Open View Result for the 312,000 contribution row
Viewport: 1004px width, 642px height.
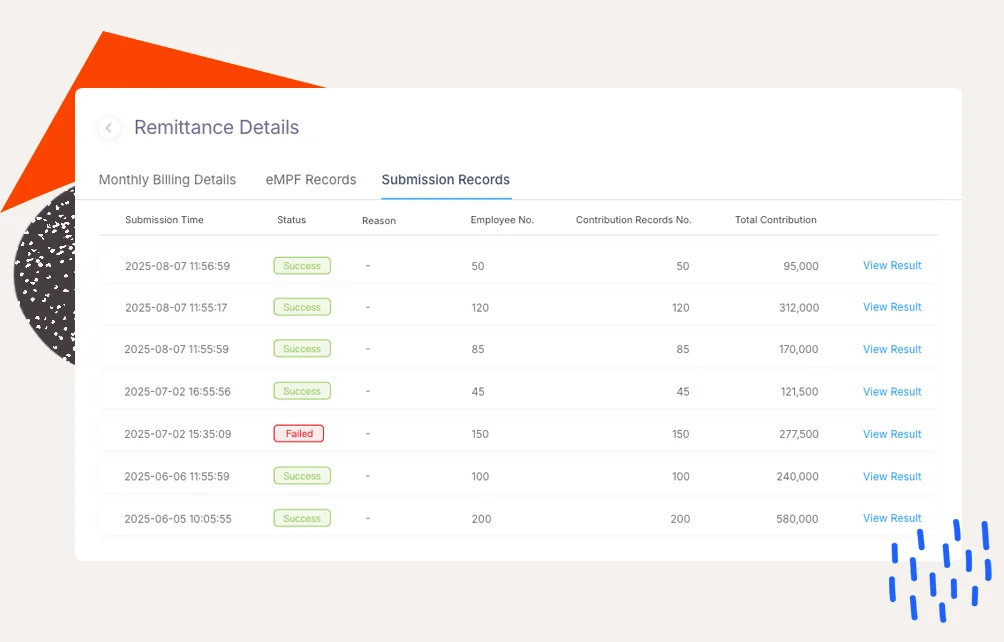[892, 307]
